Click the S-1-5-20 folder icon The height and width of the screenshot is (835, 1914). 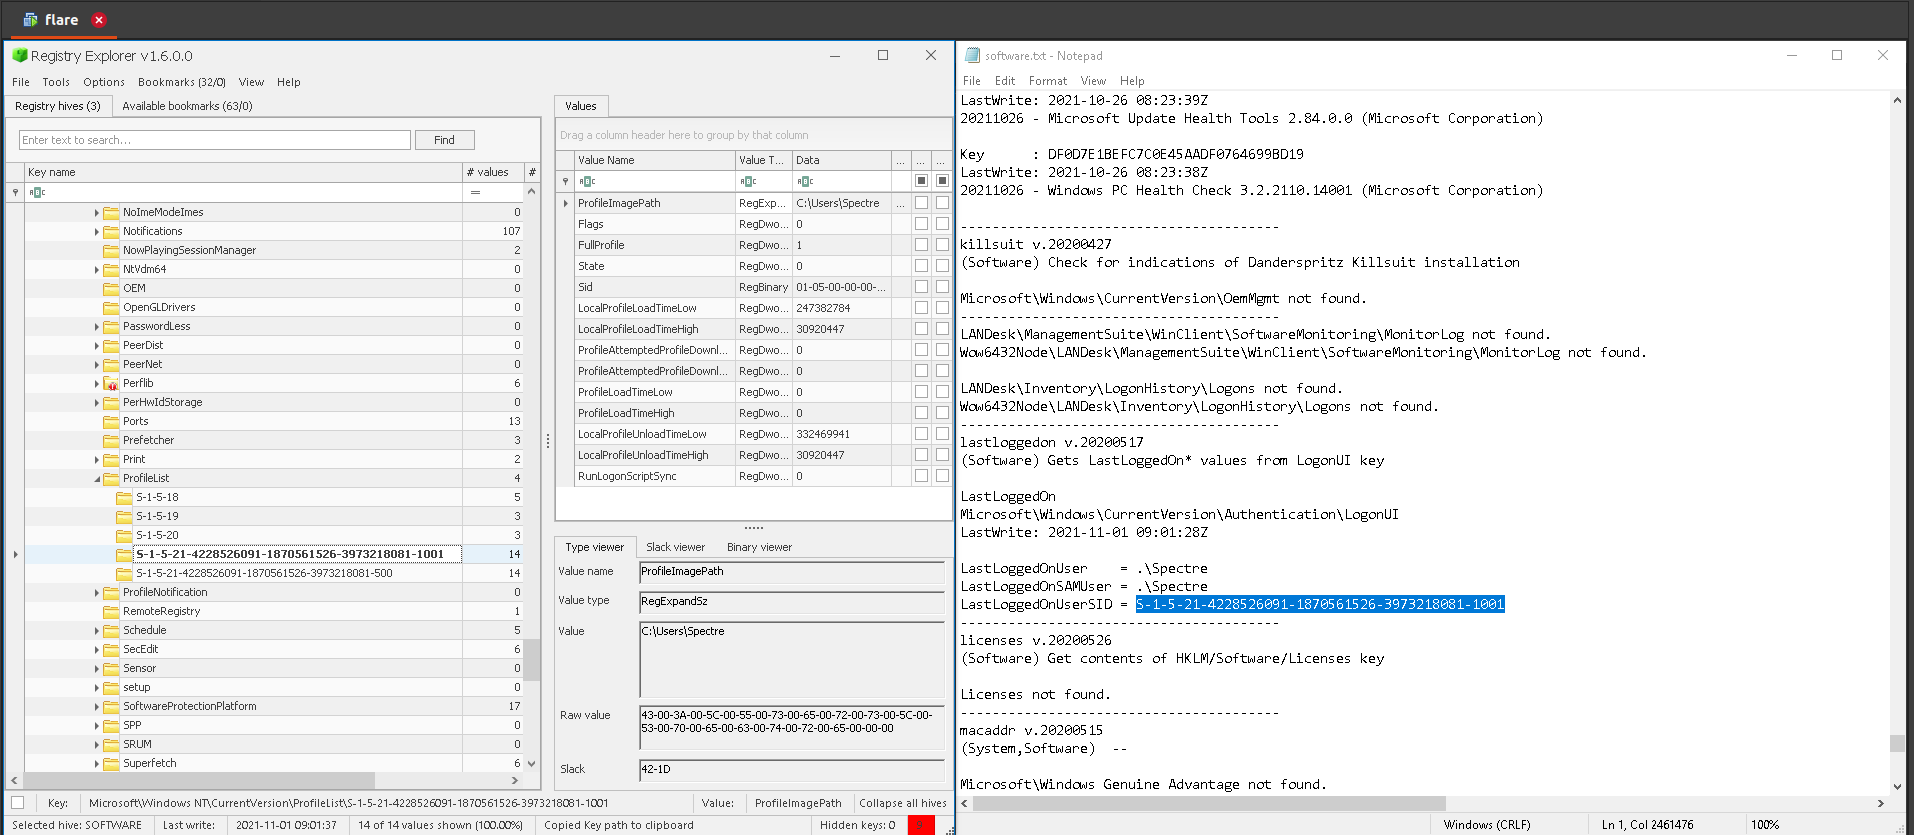(x=124, y=536)
